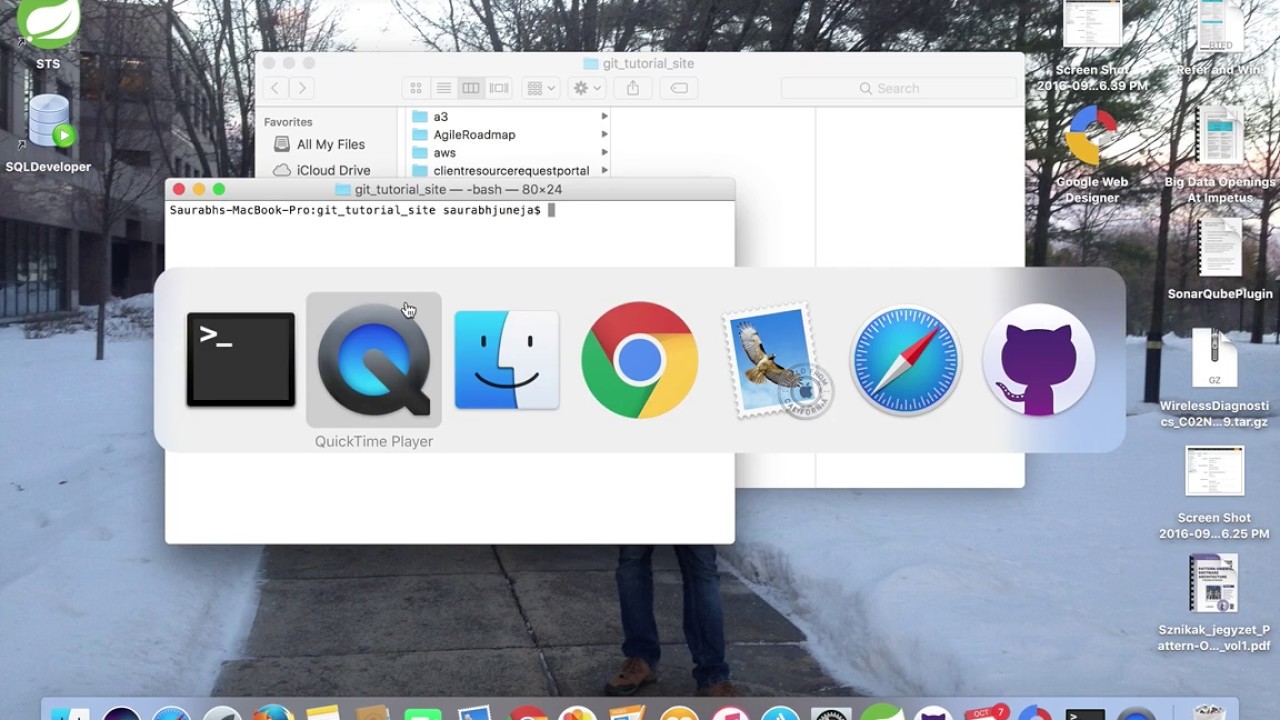This screenshot has width=1280, height=720.
Task: Go forward in the Finder window
Action: coord(302,88)
